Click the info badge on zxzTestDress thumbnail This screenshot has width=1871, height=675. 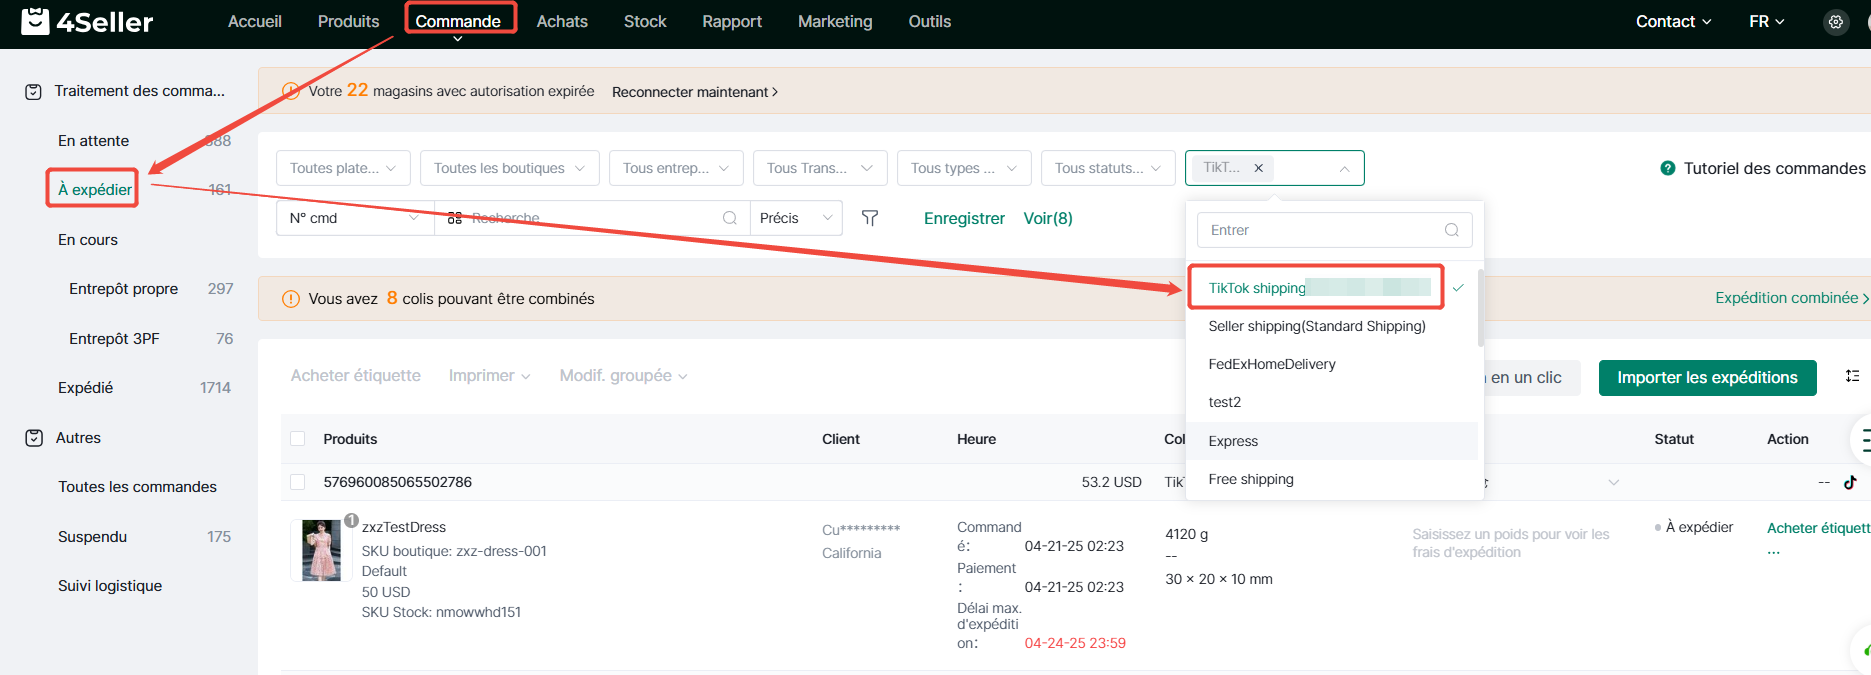click(352, 520)
